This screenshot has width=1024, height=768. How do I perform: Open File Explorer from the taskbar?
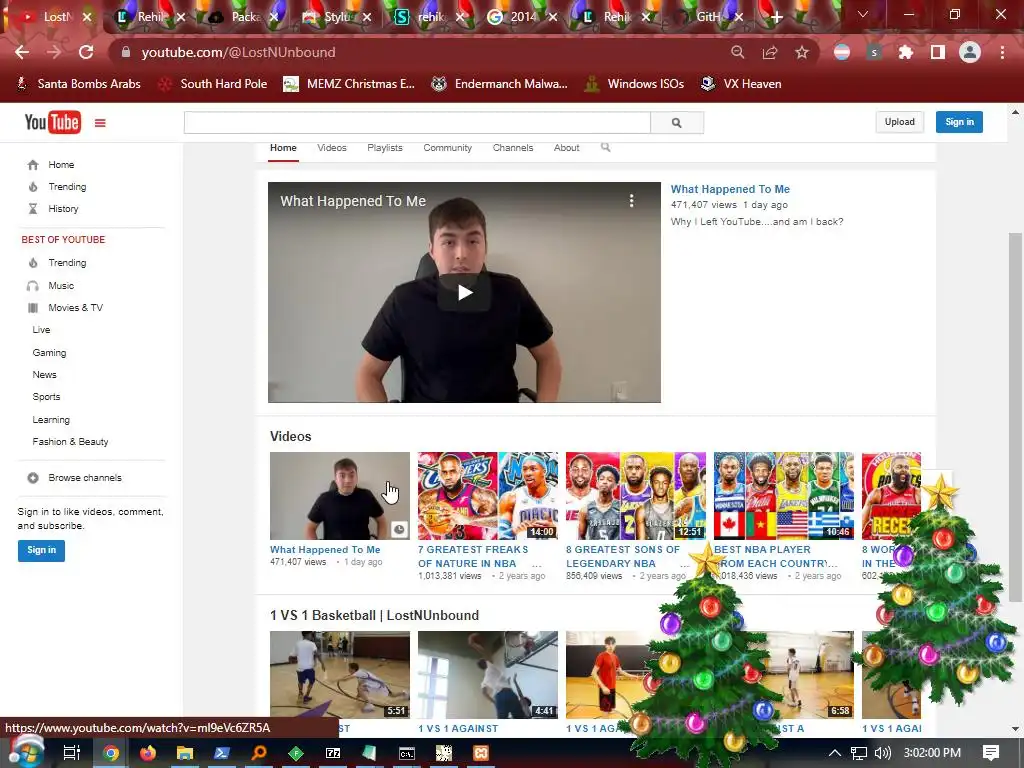[x=185, y=753]
